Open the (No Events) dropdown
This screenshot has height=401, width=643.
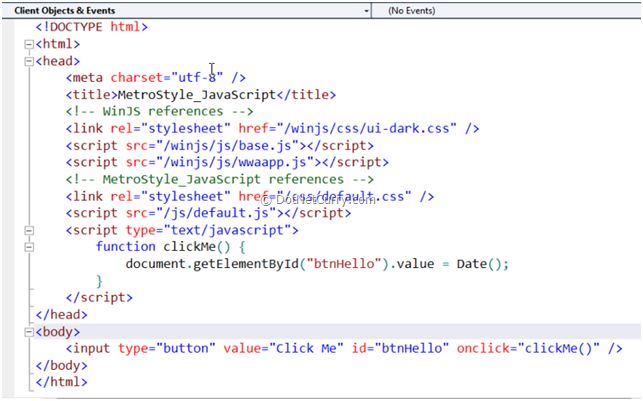point(507,11)
